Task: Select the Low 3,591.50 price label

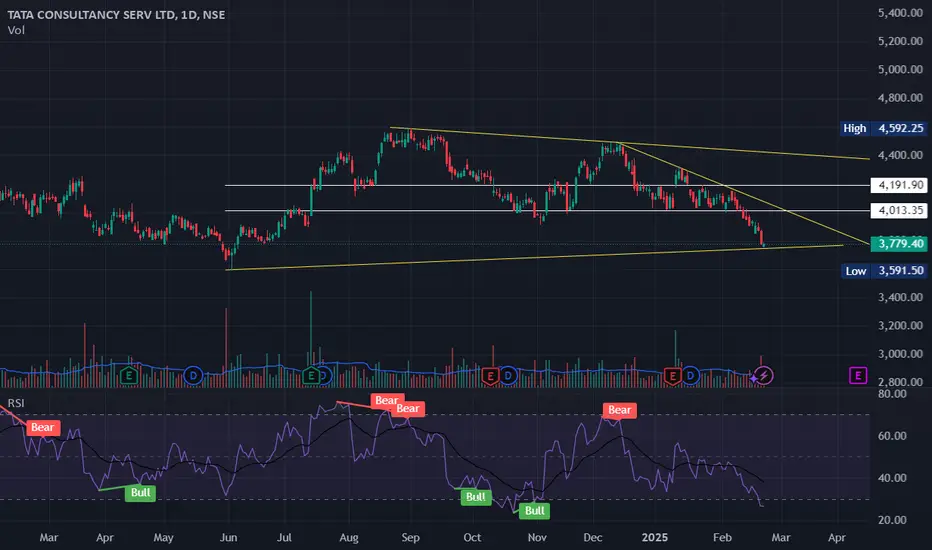Action: [x=884, y=271]
